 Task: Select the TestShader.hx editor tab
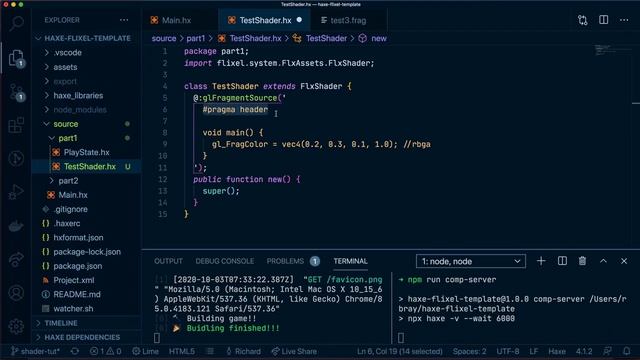point(264,20)
